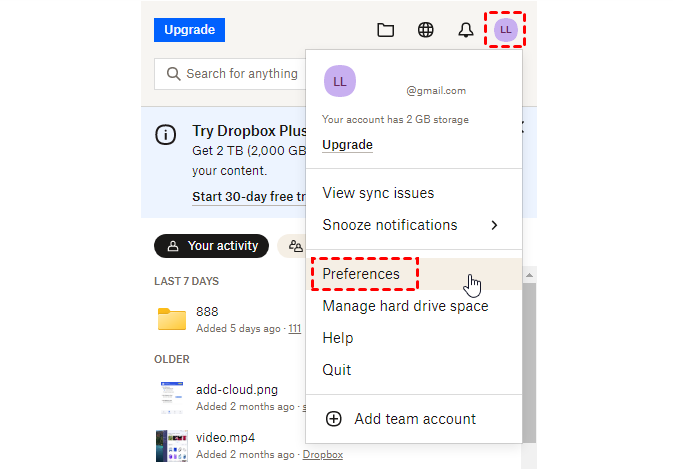
Task: Follow the 111 location link
Action: click(x=294, y=329)
